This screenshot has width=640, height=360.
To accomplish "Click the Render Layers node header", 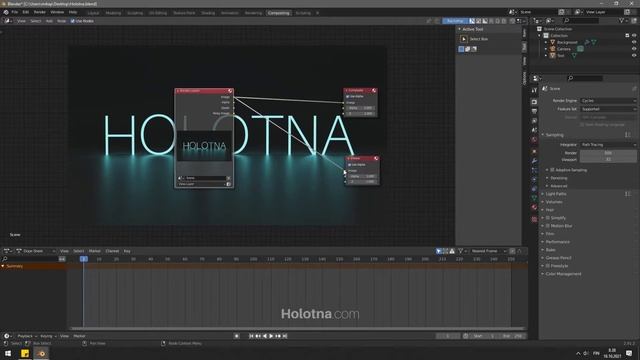I will pos(204,91).
